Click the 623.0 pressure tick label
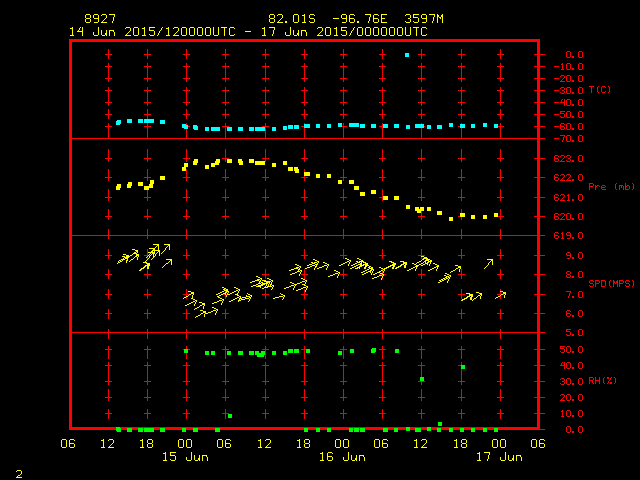The height and width of the screenshot is (480, 640). pos(569,158)
